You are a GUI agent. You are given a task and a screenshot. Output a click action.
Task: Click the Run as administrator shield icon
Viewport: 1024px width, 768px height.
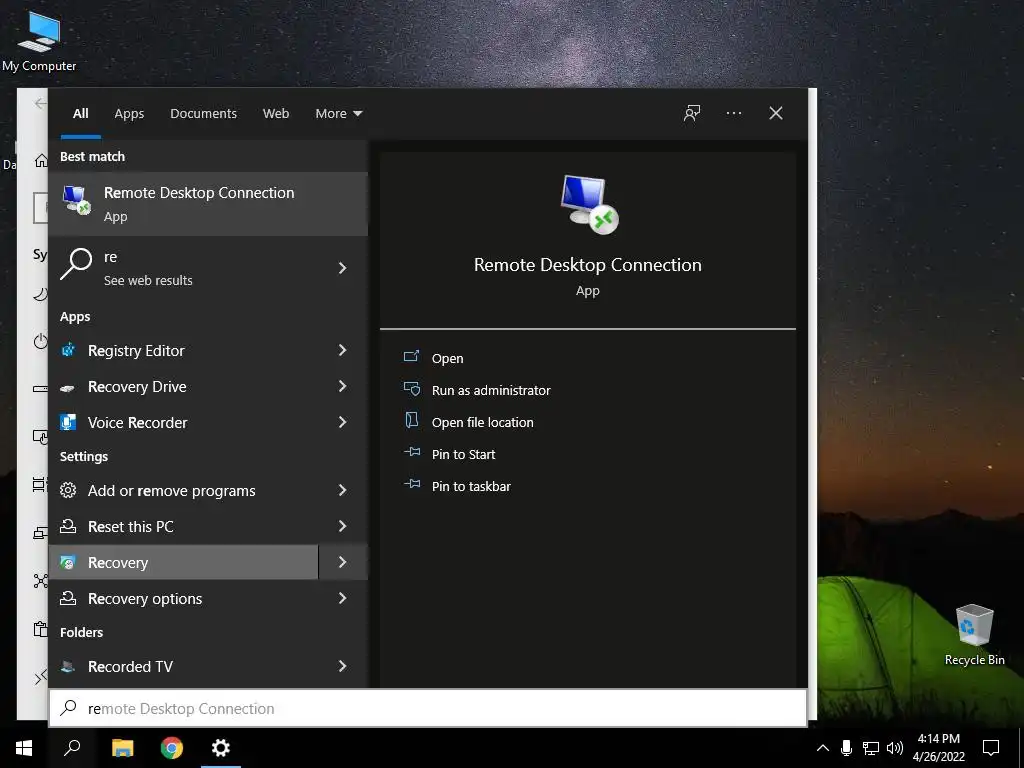pyautogui.click(x=411, y=389)
